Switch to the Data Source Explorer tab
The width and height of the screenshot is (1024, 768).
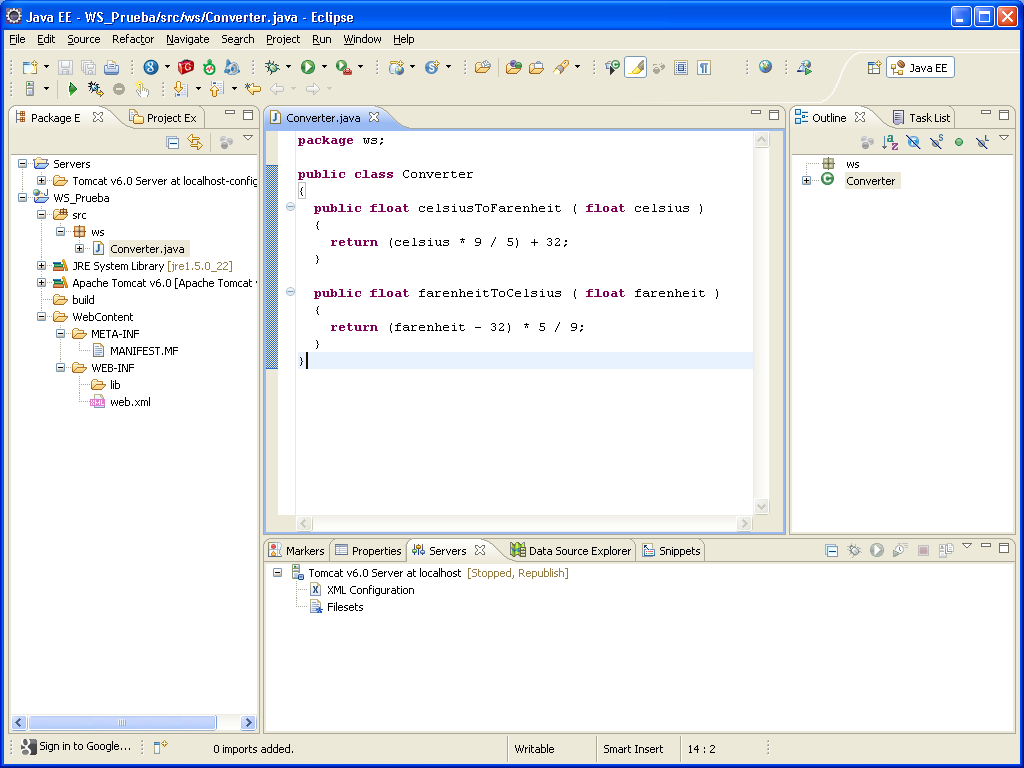pyautogui.click(x=571, y=551)
